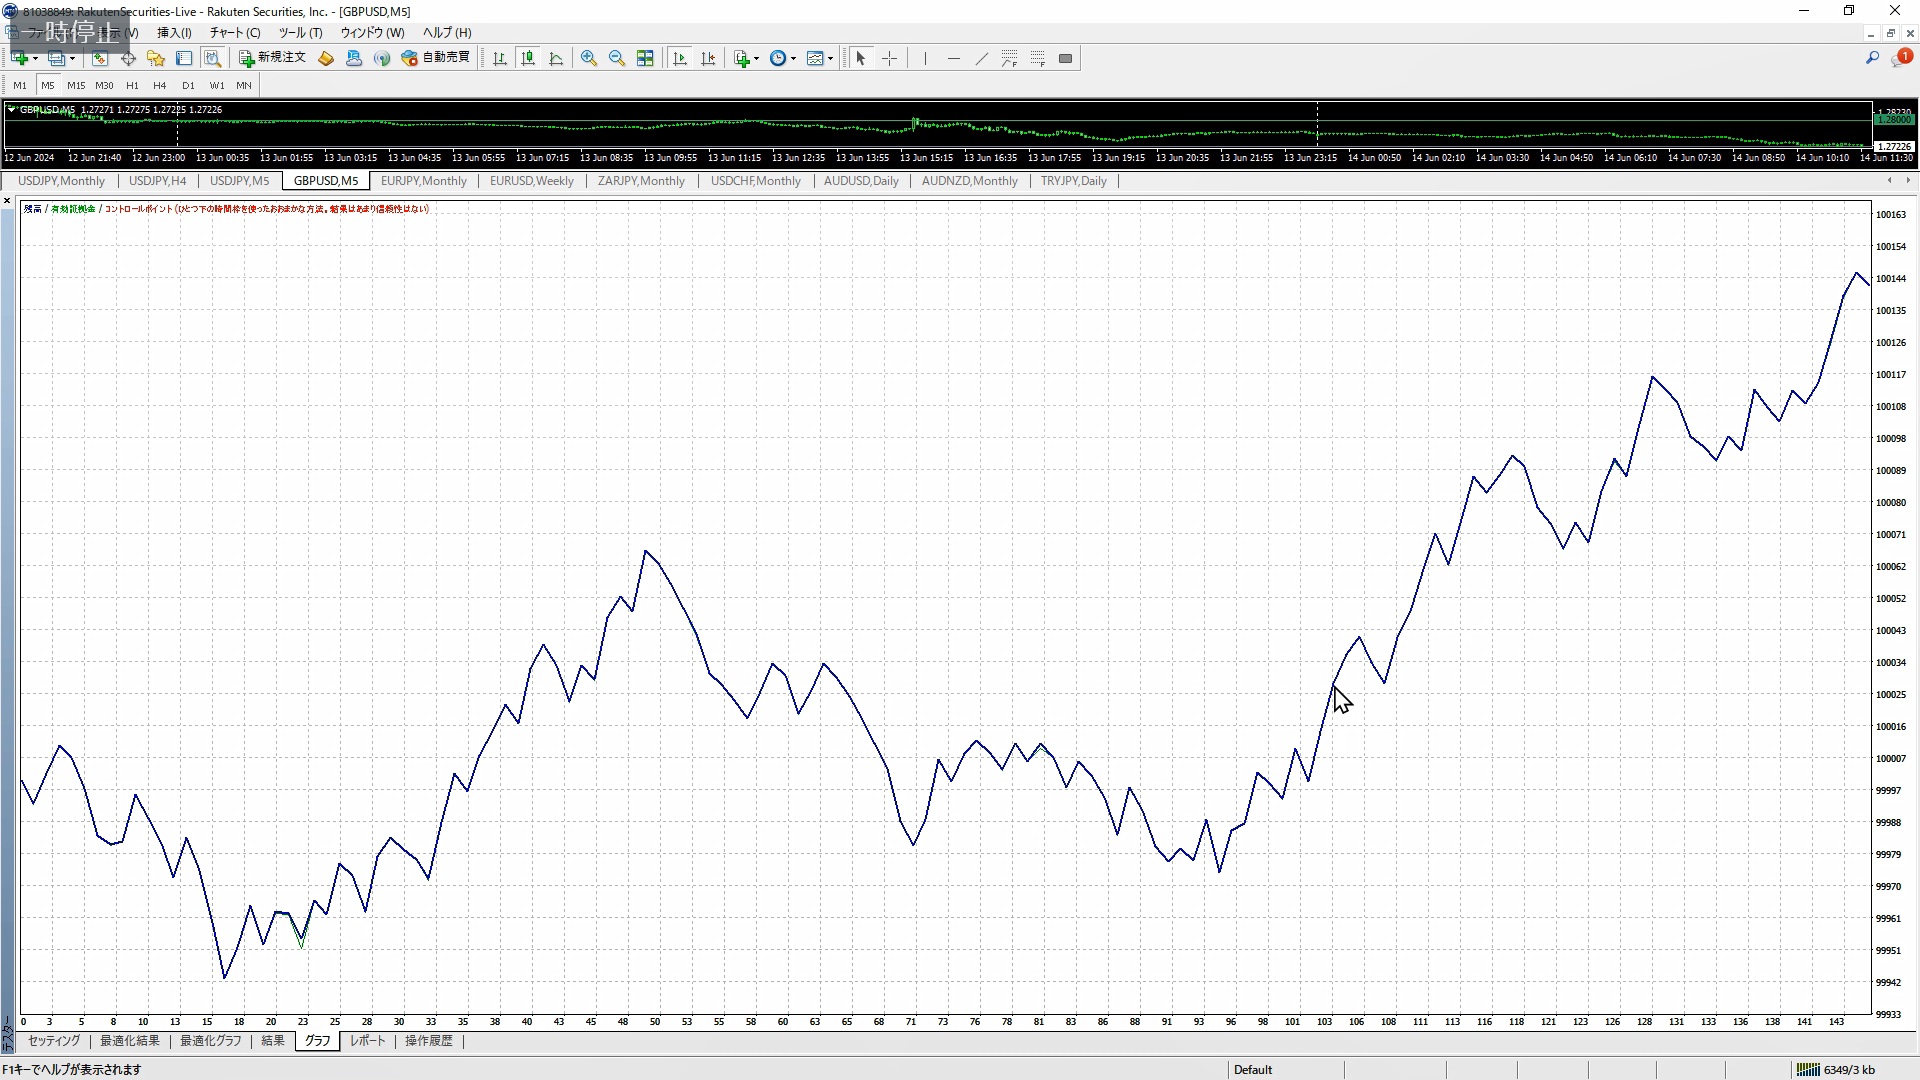Image resolution: width=1920 pixels, height=1080 pixels.
Task: Toggle the chart auto scroll icon
Action: pyautogui.click(x=680, y=58)
